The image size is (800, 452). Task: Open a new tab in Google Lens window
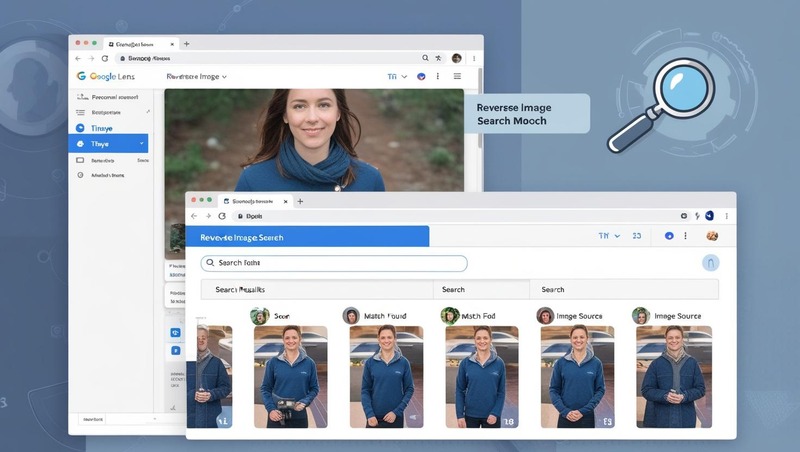pos(187,44)
